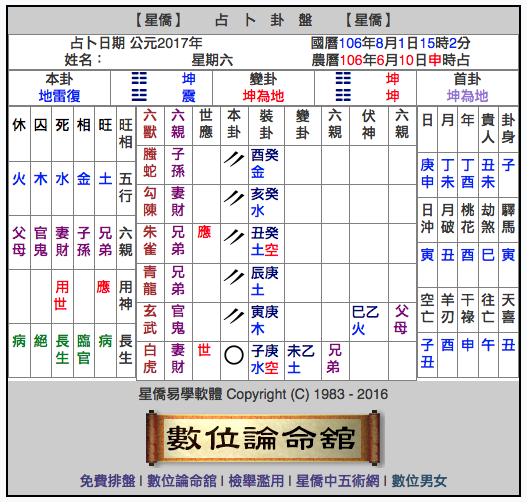Click the red 應 marker in 朱雀 row

204,232
